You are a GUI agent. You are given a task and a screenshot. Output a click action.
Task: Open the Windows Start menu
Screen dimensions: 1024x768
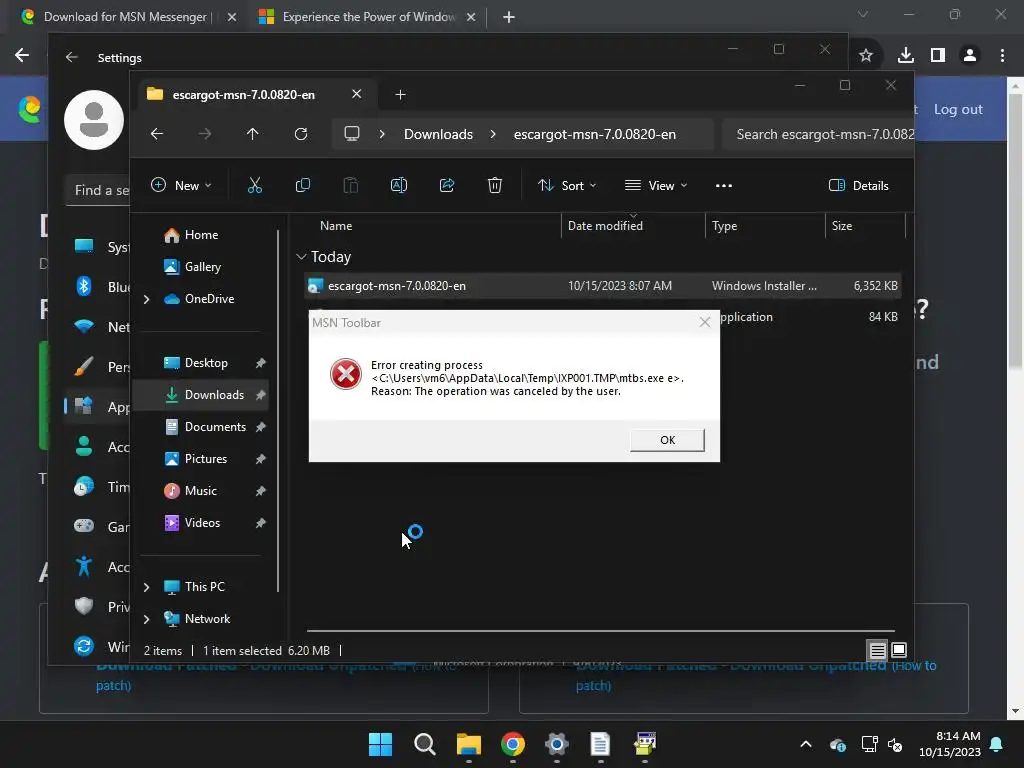click(x=380, y=744)
